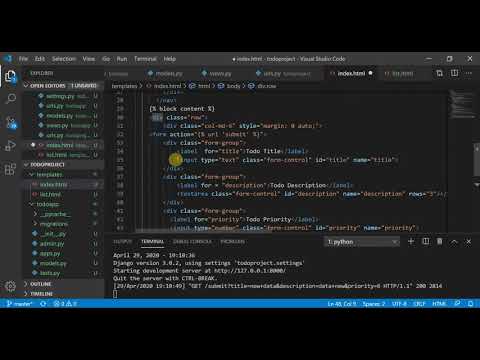Open the Go menu
The height and width of the screenshot is (360, 480).
[106, 59]
